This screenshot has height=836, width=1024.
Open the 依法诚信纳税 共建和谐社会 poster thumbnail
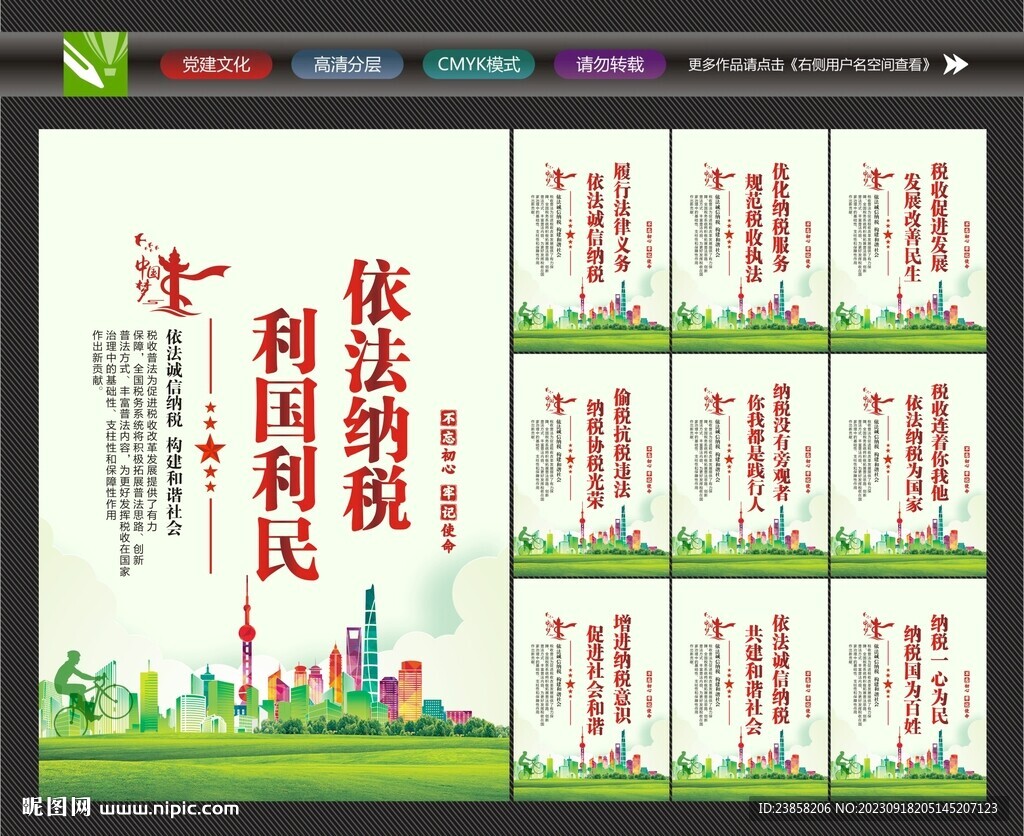[750, 689]
